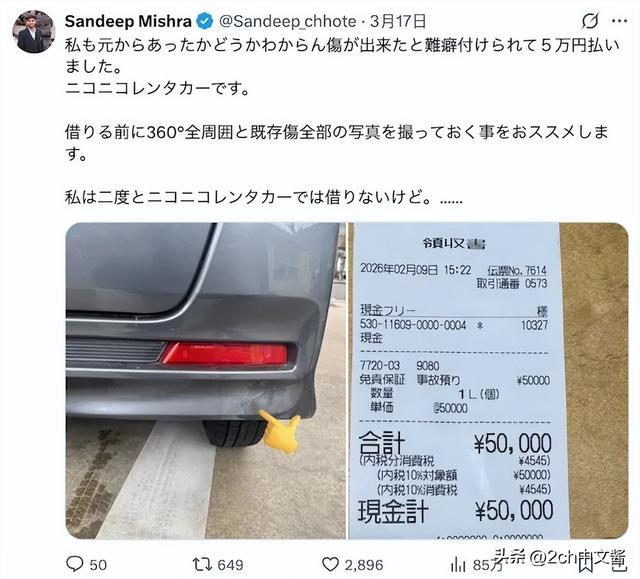Open the Grok circle-slash icon
This screenshot has height=579, width=640.
coord(590,21)
